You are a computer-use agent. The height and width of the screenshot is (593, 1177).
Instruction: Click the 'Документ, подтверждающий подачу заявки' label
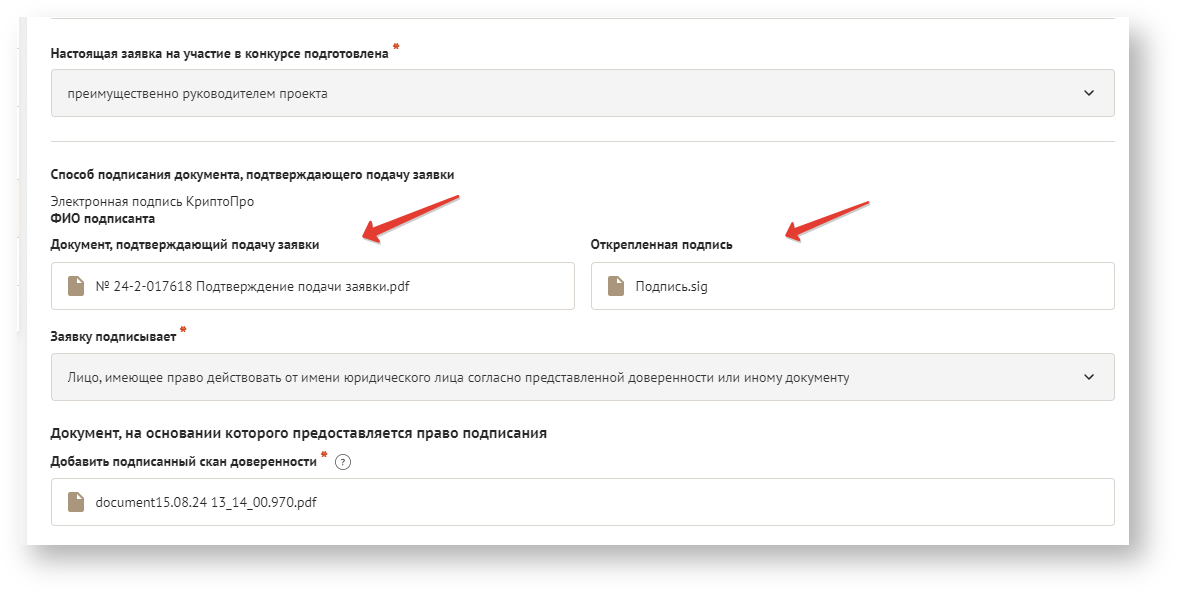click(x=192, y=245)
